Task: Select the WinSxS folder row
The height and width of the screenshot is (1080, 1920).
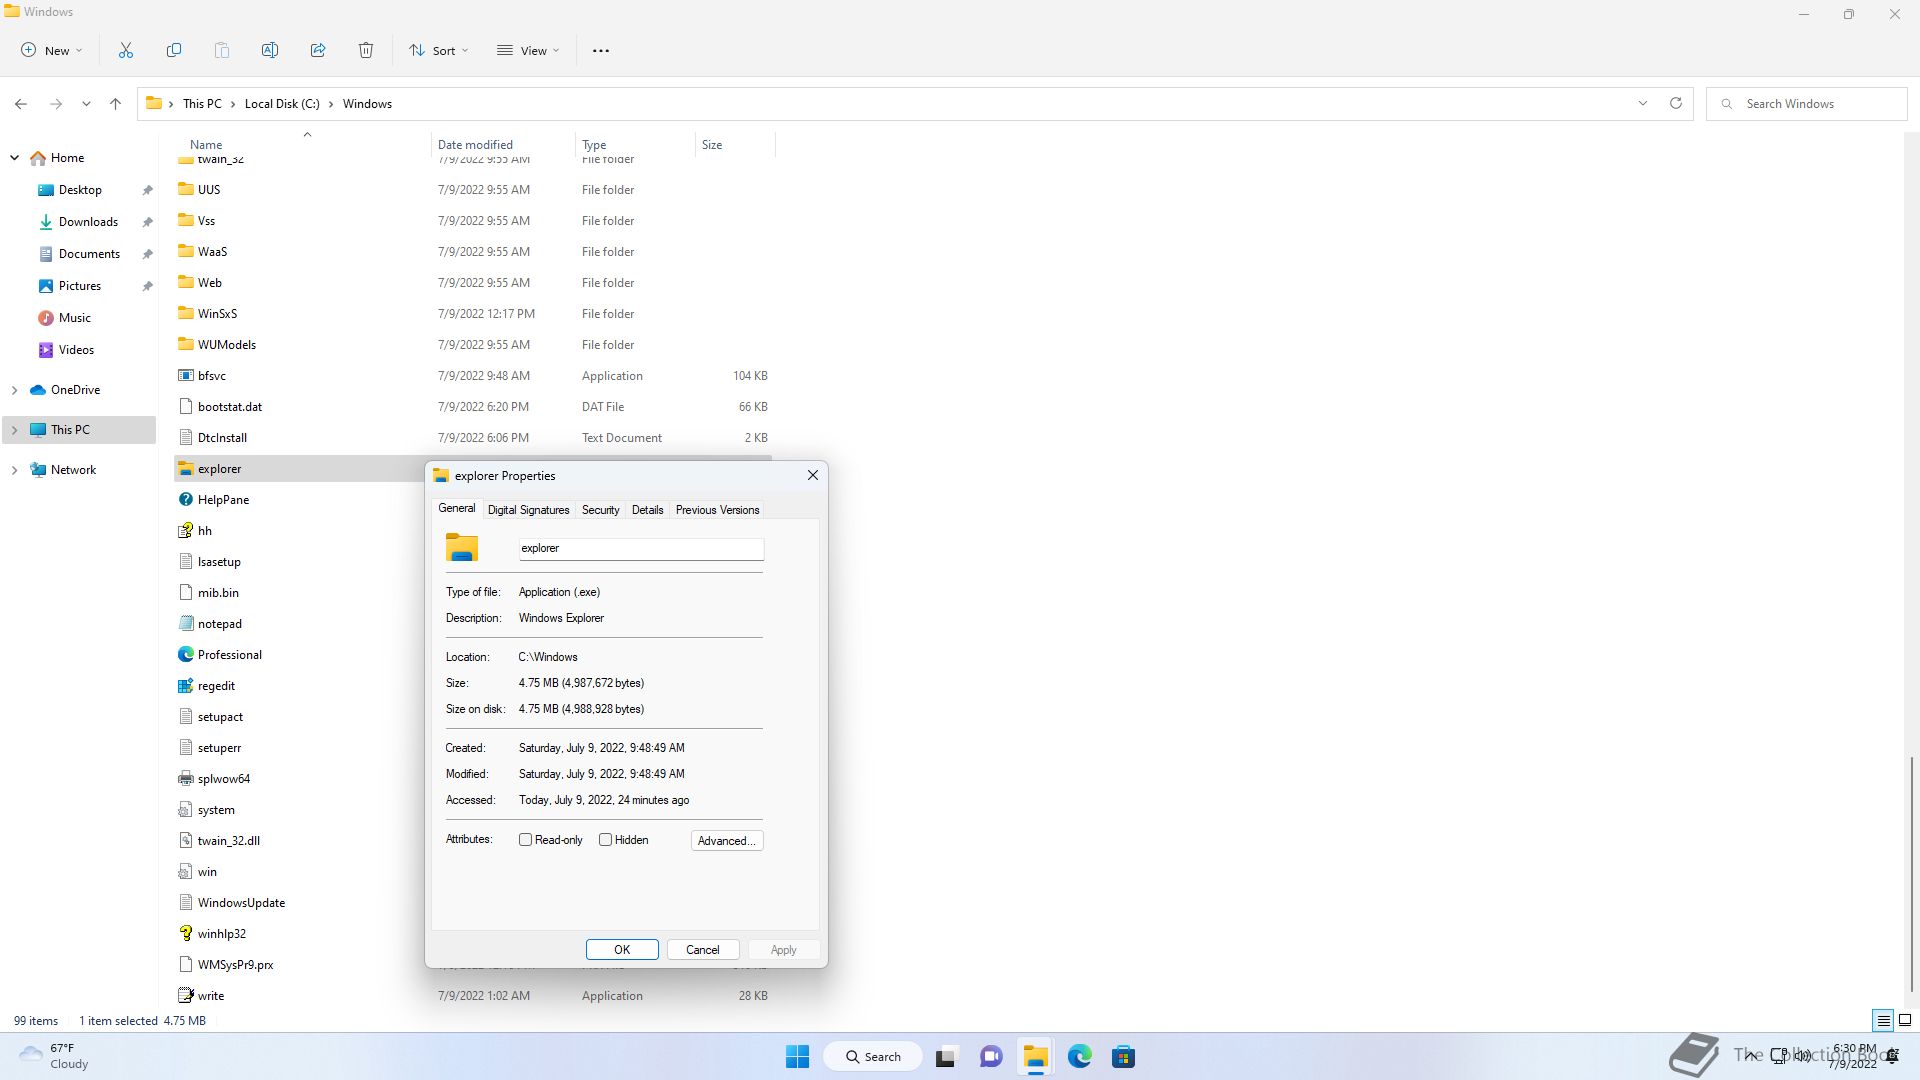Action: pos(473,314)
